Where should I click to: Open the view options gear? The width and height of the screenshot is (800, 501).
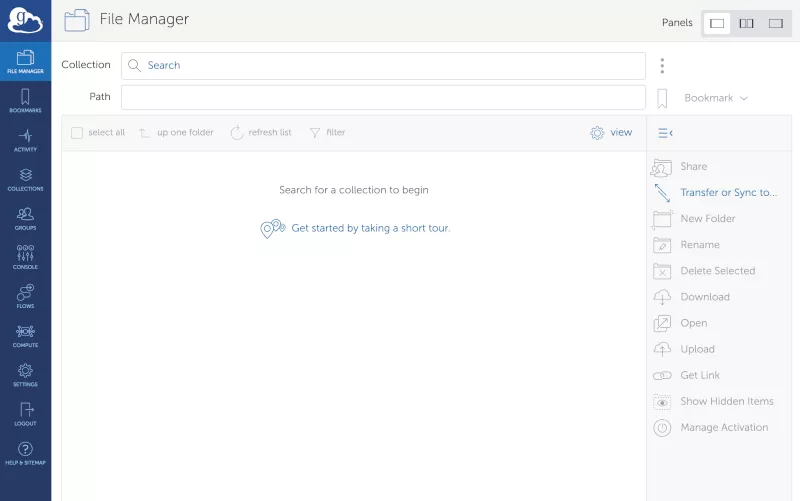[x=611, y=133]
